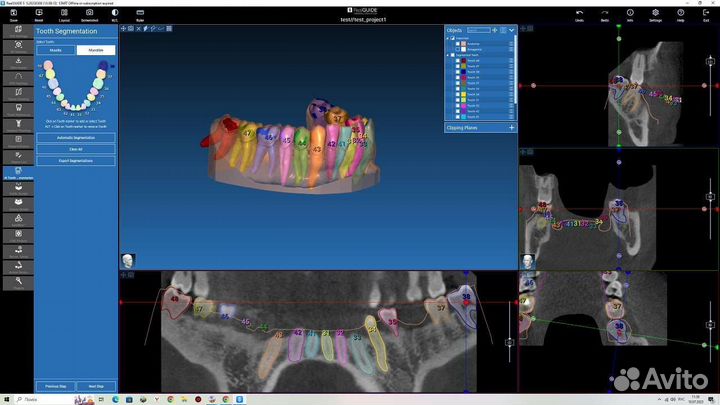
Task: Click Export Segmentations button
Action: (76, 161)
